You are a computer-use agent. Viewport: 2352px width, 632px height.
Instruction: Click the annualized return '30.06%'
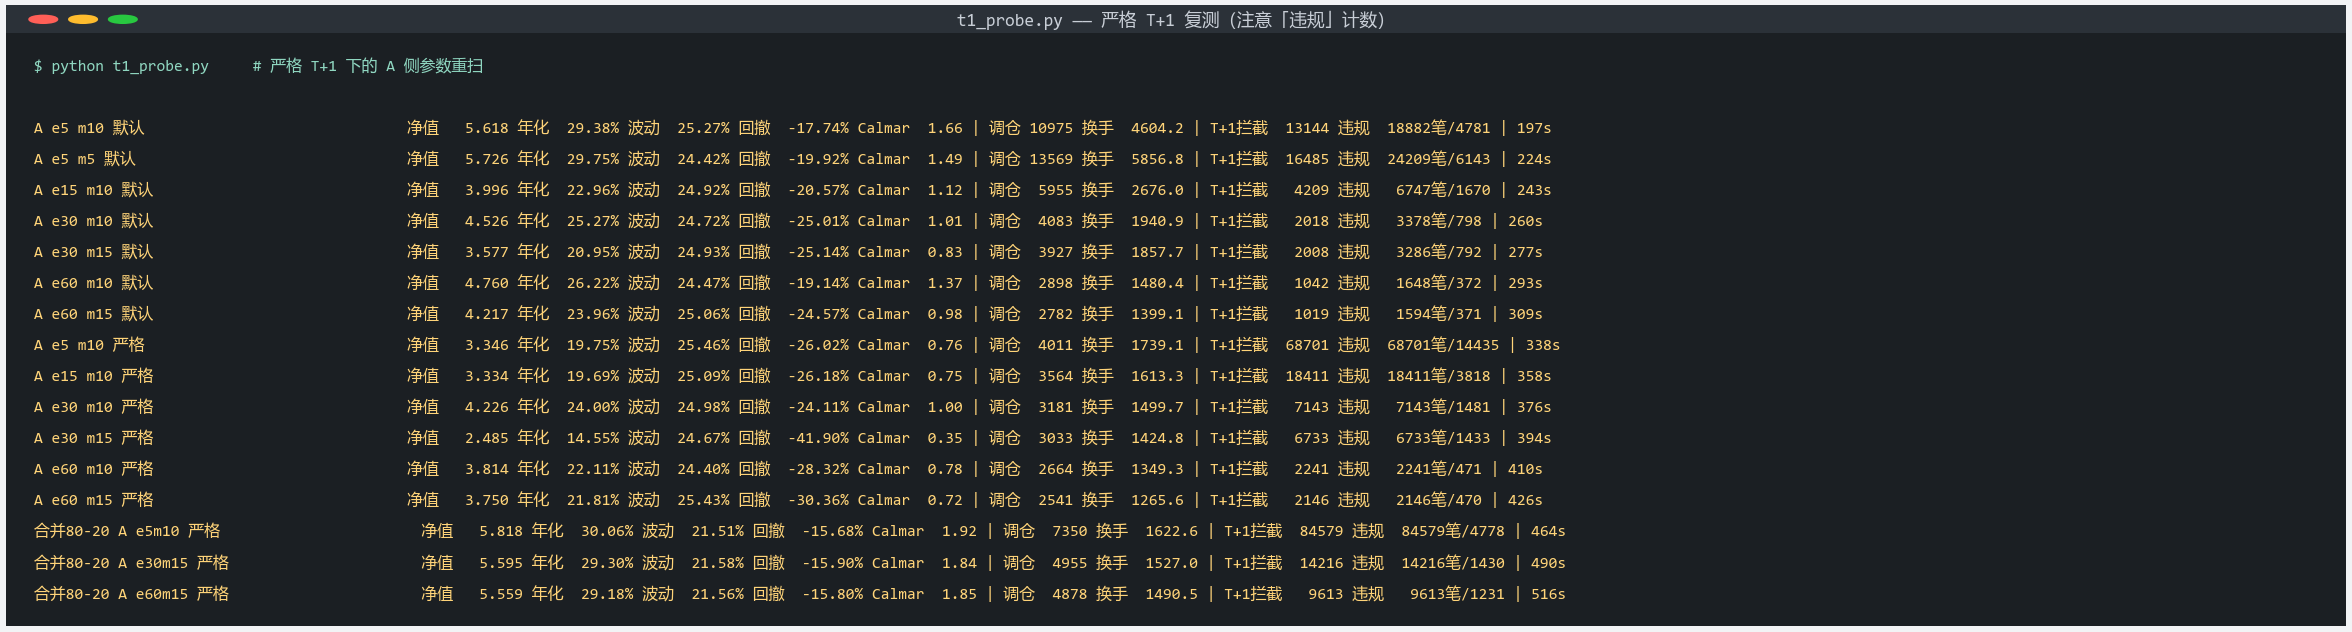point(607,531)
